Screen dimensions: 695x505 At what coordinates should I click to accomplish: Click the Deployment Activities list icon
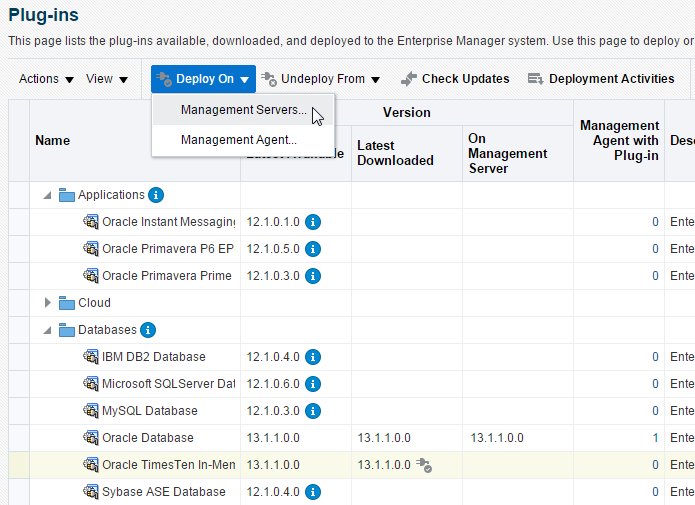(x=535, y=79)
